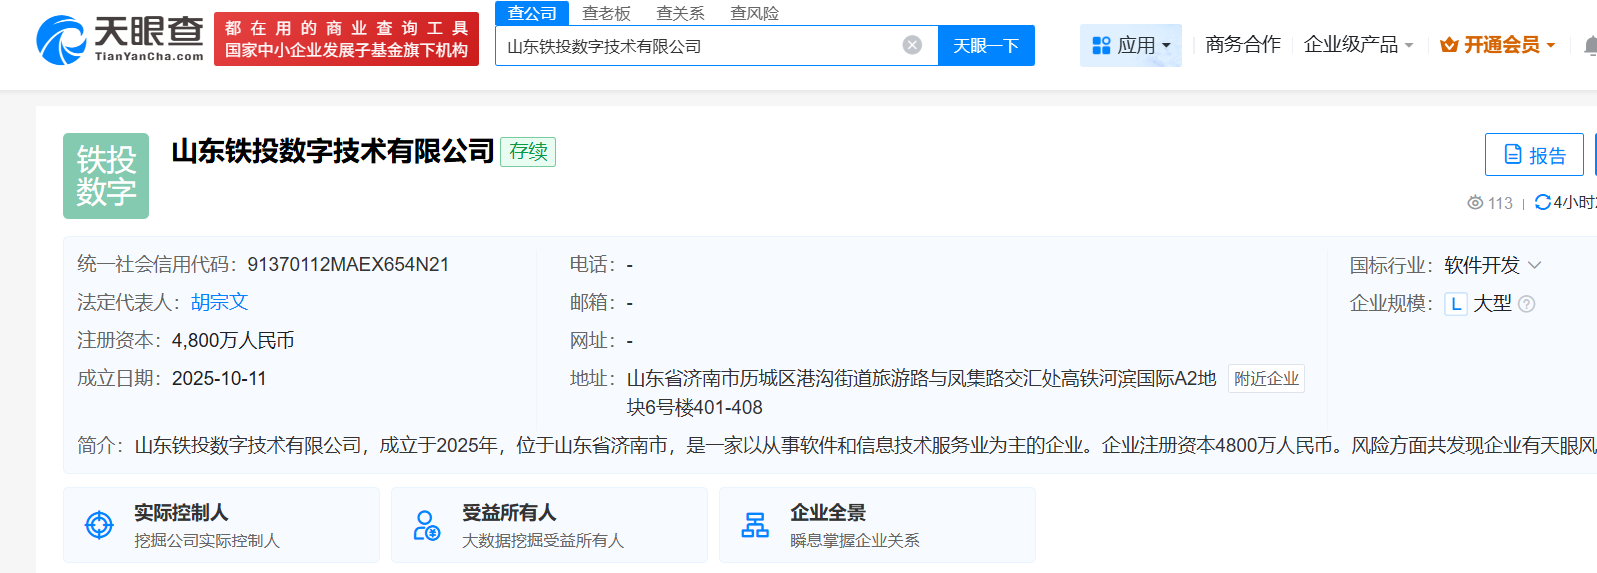Click the 附近企业 button
This screenshot has height=573, width=1597.
pos(1266,379)
